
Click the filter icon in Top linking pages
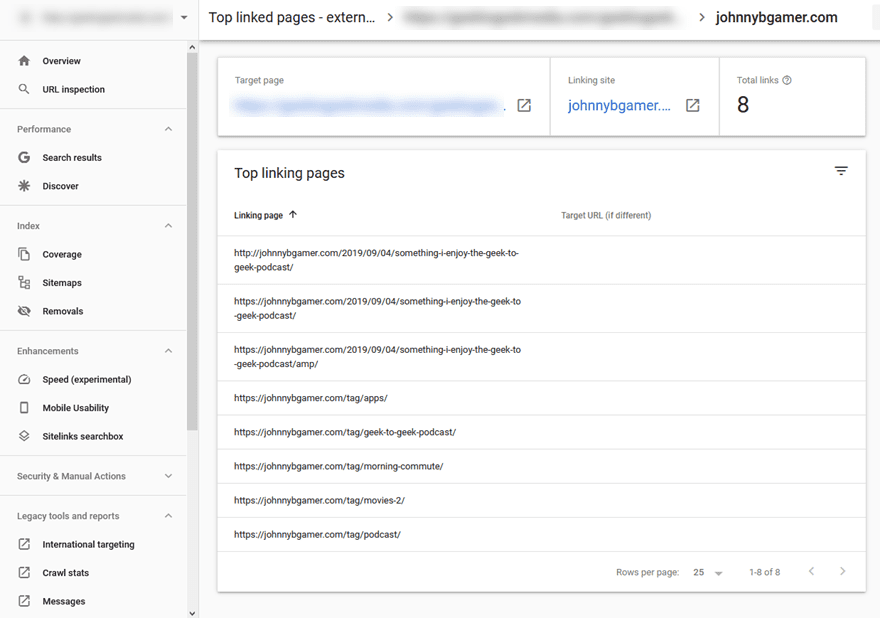tap(841, 172)
